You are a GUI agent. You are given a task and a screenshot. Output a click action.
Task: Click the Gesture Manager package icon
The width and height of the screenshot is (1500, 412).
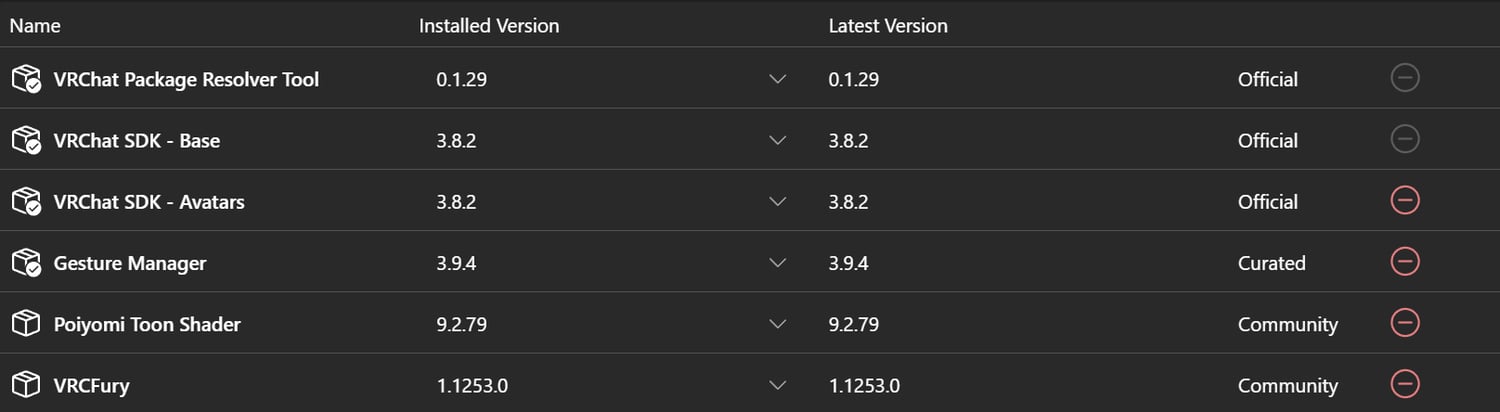(x=26, y=263)
